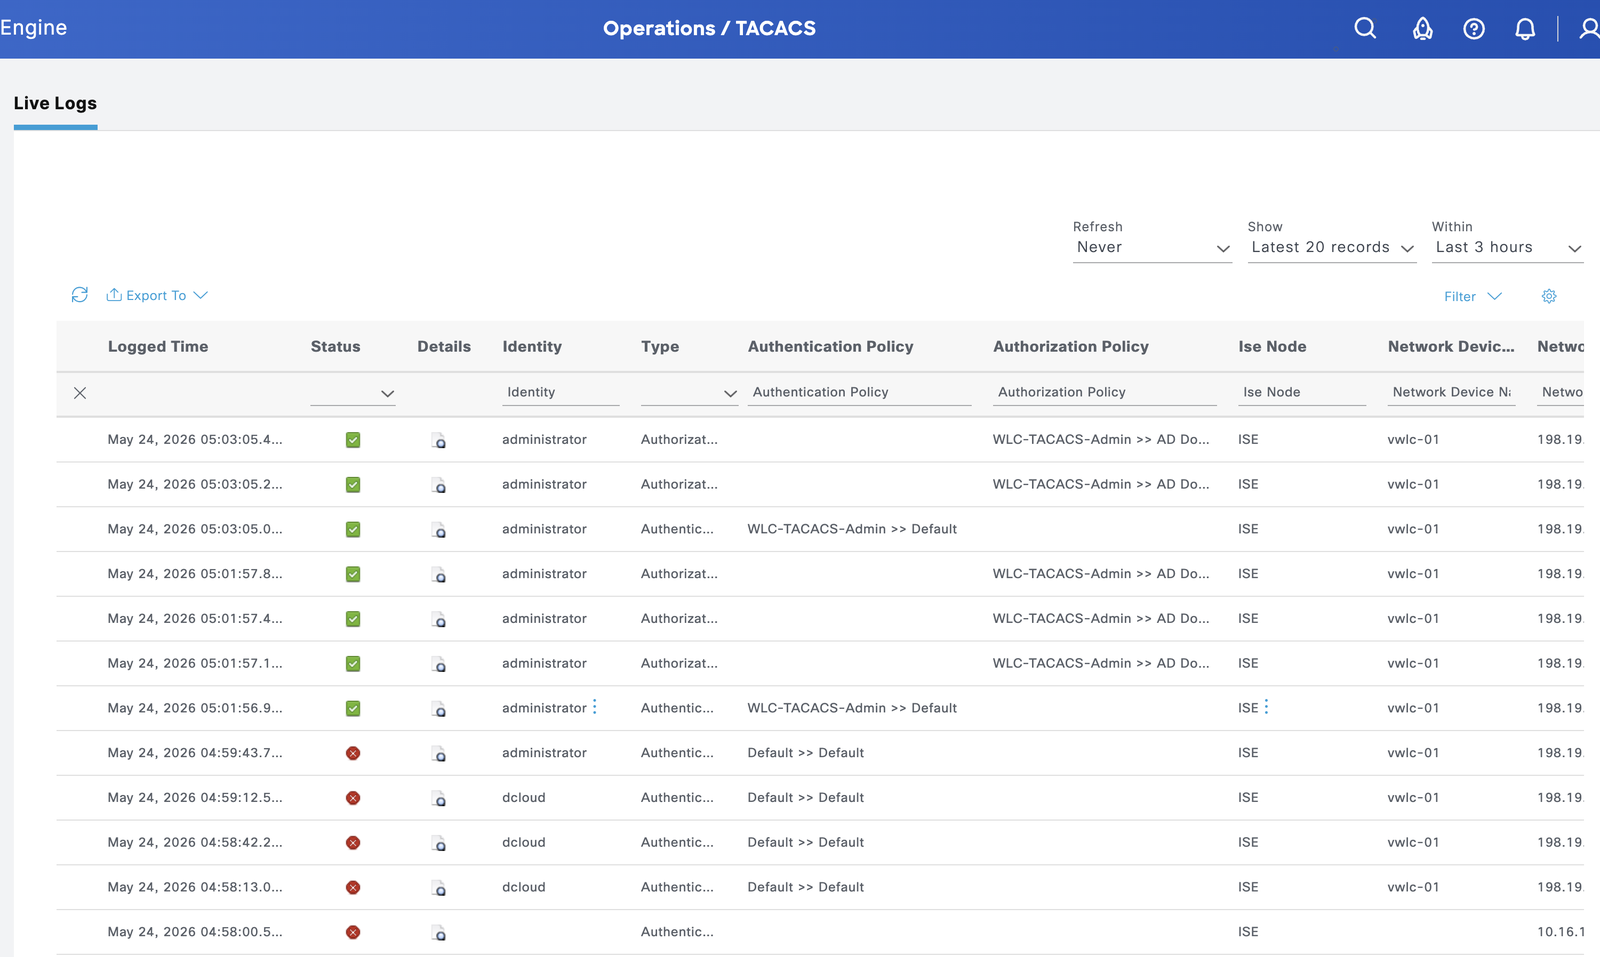Open the table settings gear icon
Viewport: 1600px width, 957px height.
pyautogui.click(x=1549, y=296)
